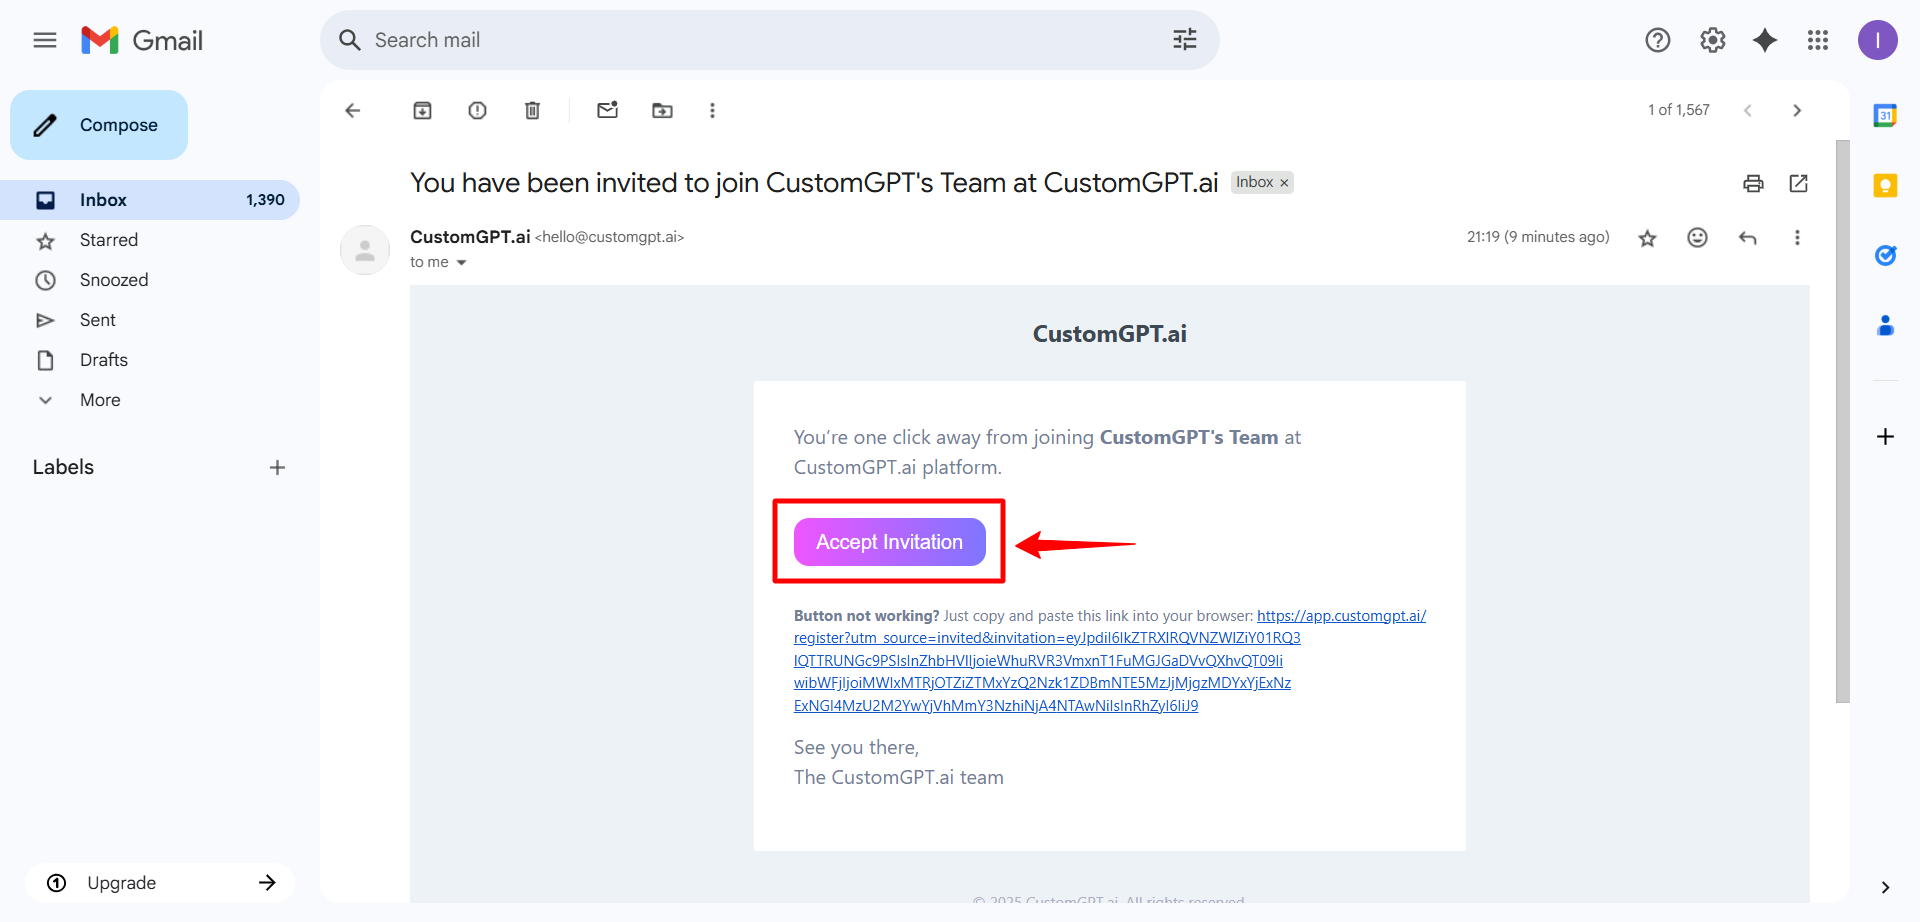The width and height of the screenshot is (1920, 922).
Task: Open toolbar more options menu
Action: point(712,110)
